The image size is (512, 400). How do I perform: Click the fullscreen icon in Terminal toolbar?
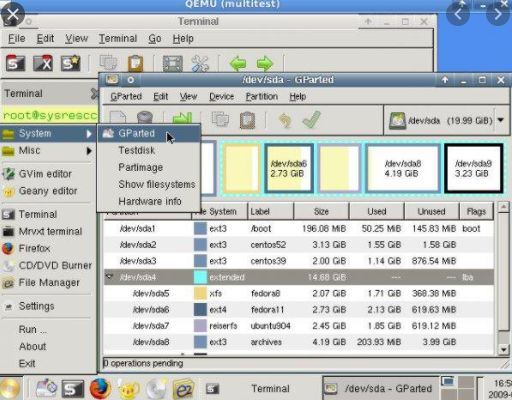172,63
